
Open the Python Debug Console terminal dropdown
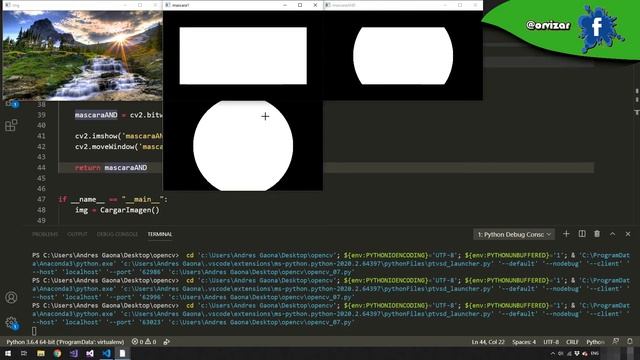pos(514,234)
